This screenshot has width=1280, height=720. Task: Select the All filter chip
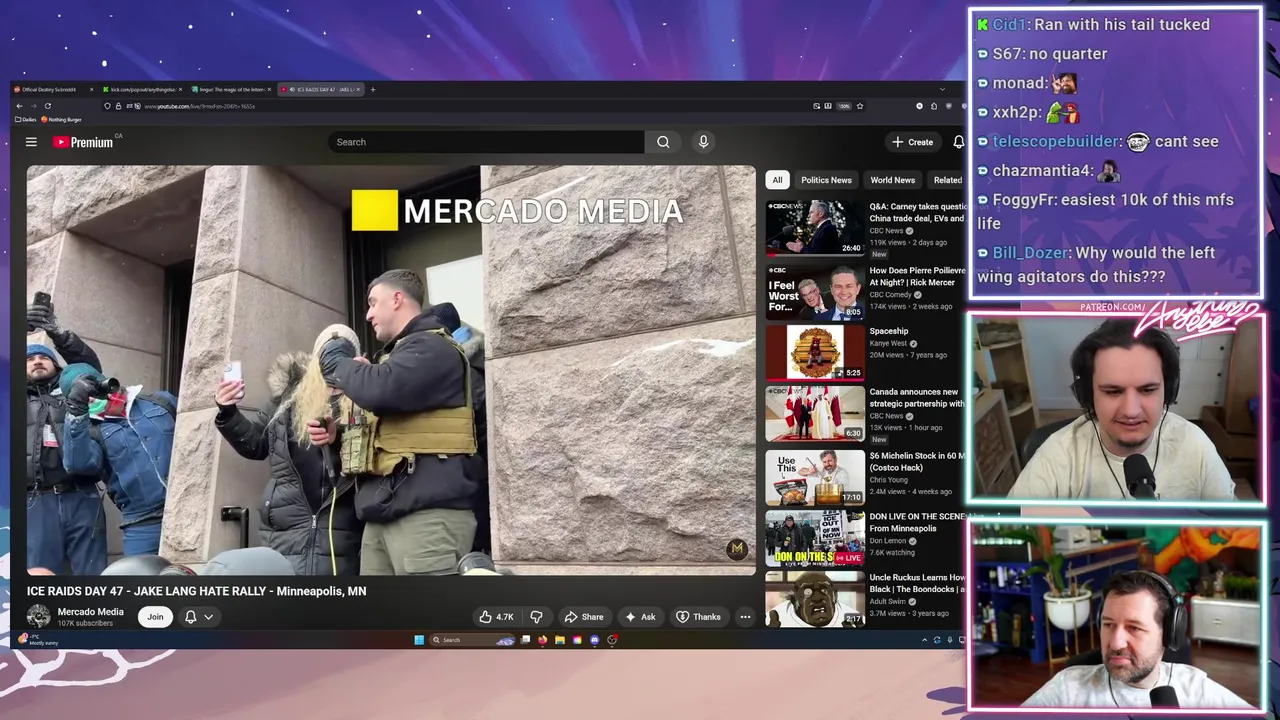(x=777, y=180)
